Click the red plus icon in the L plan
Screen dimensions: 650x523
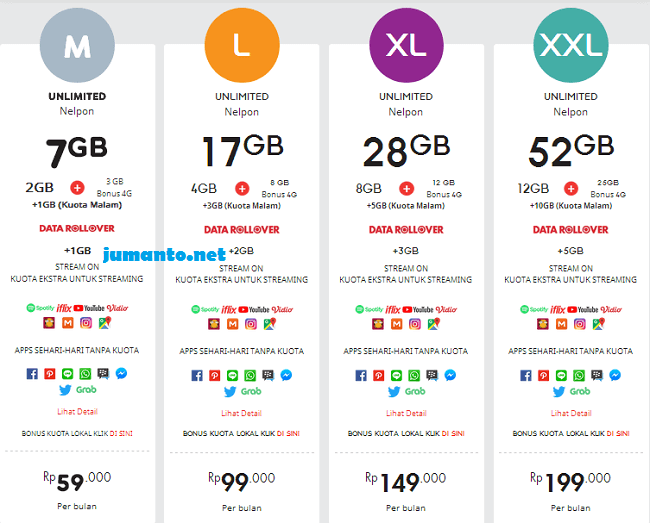click(242, 189)
